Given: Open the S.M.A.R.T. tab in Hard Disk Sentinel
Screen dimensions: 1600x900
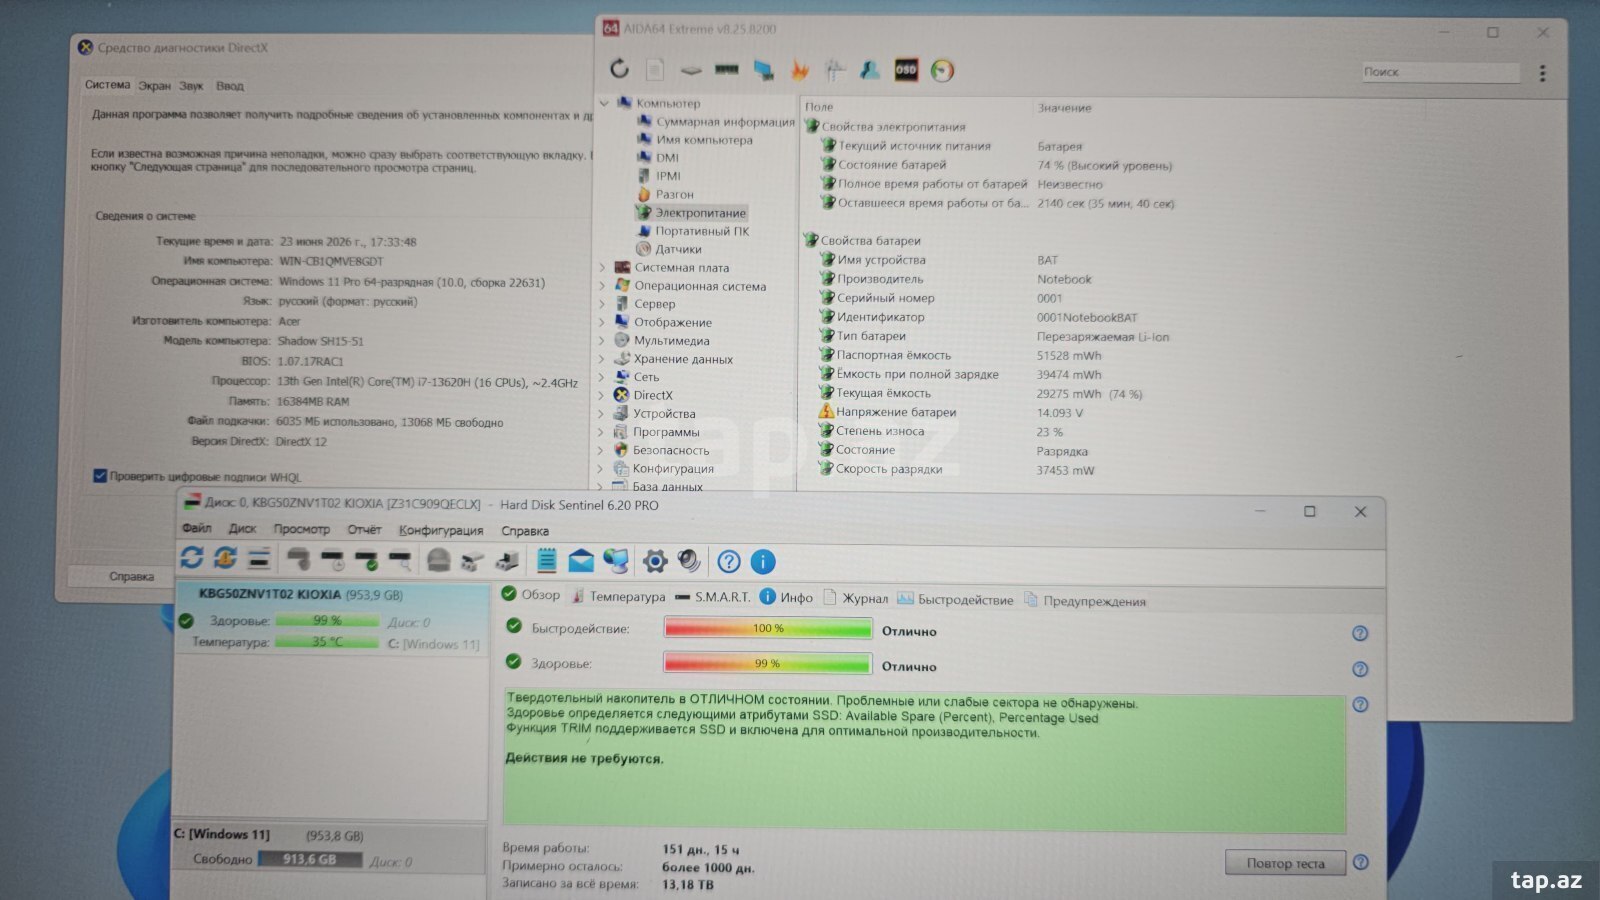Looking at the screenshot, I should (x=712, y=597).
